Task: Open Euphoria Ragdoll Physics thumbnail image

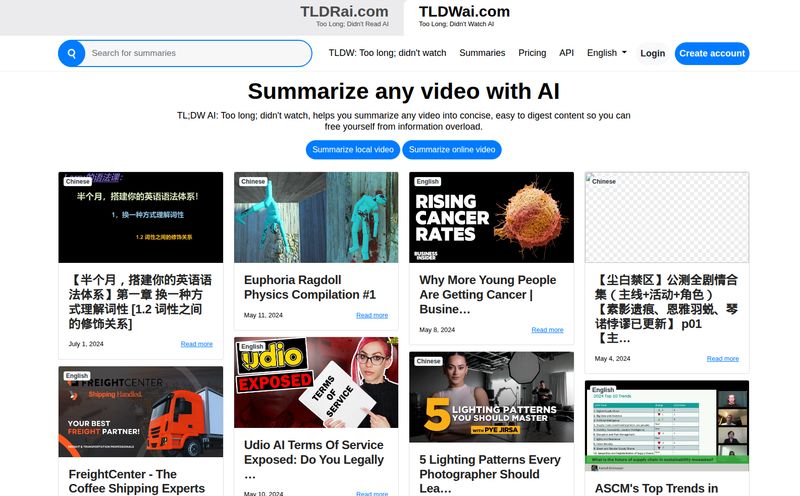Action: (x=316, y=217)
